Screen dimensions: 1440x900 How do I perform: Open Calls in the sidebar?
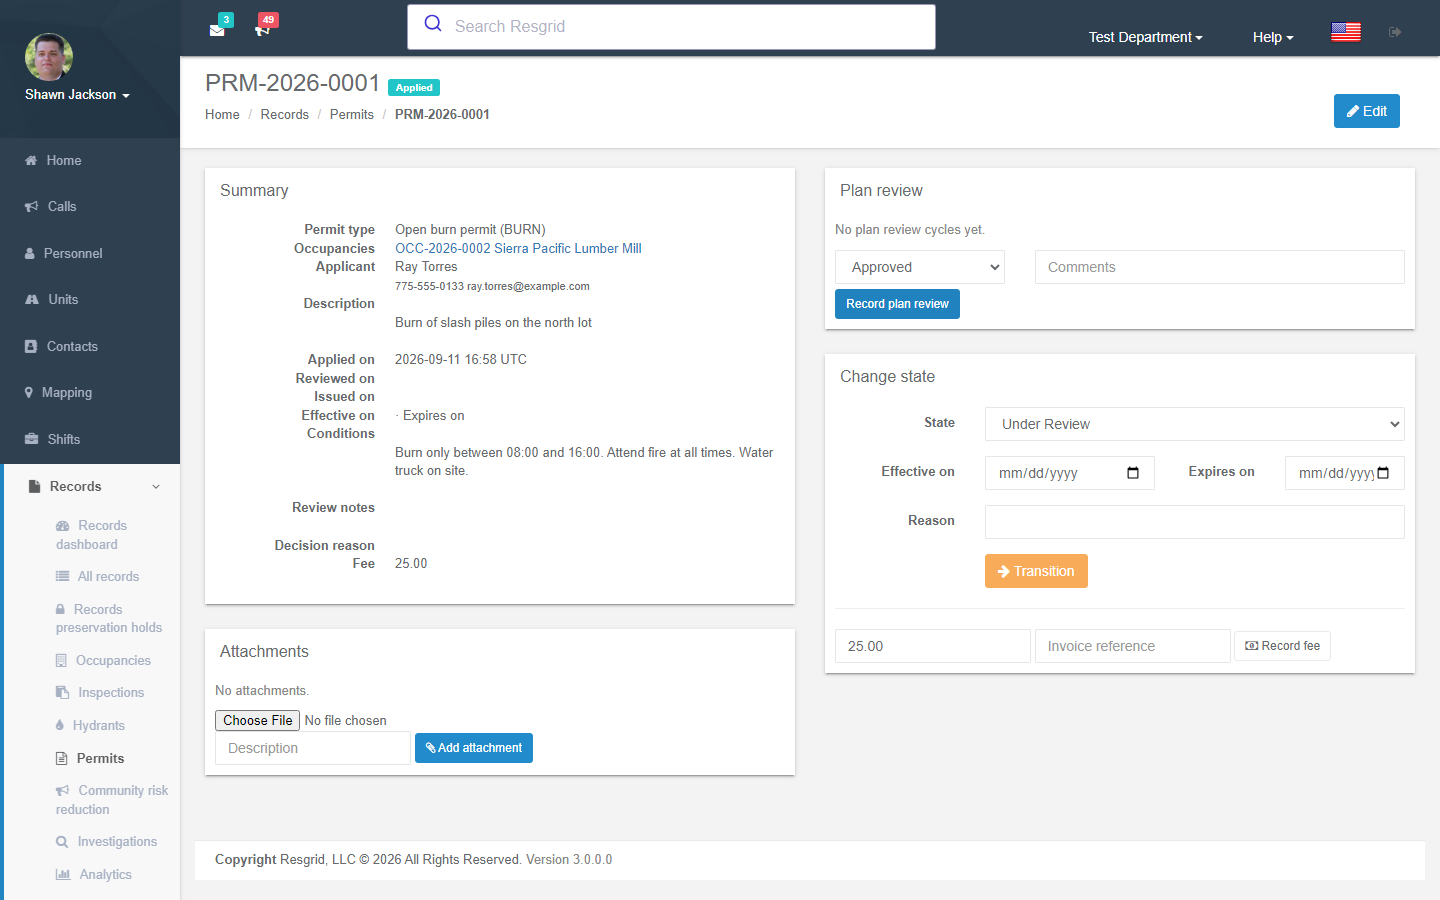coord(62,207)
